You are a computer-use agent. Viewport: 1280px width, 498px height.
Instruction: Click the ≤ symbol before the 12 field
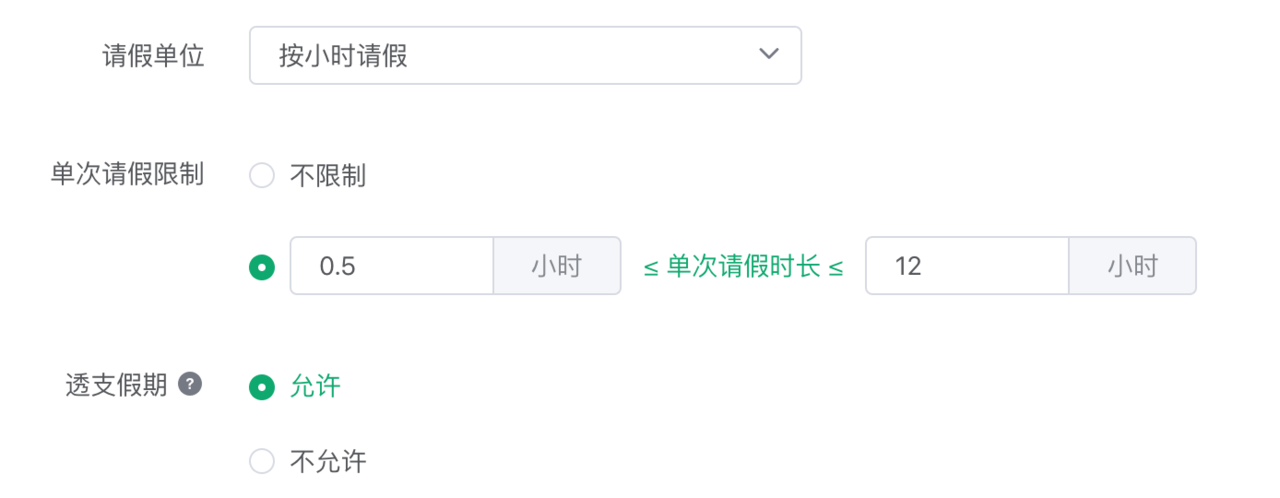point(835,268)
